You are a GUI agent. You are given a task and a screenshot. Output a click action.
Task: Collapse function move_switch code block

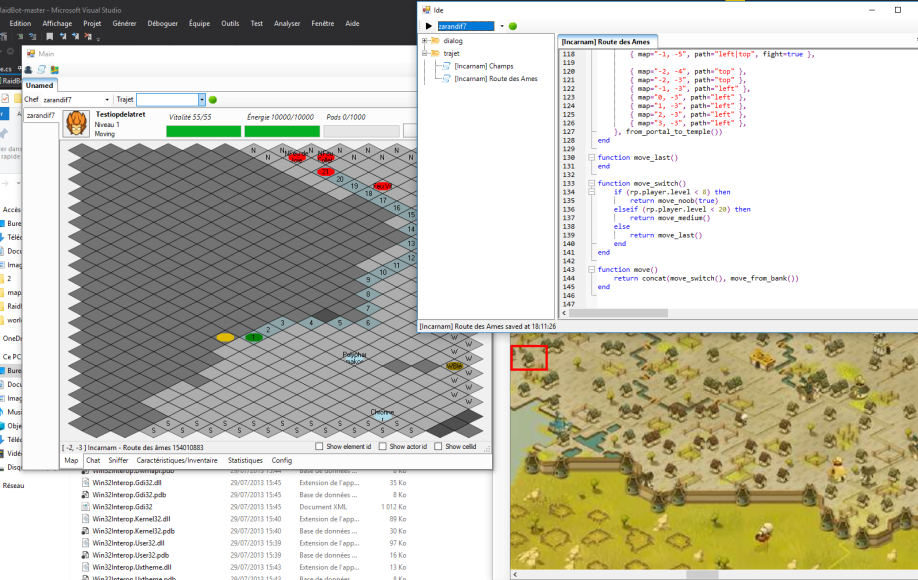pyautogui.click(x=592, y=183)
